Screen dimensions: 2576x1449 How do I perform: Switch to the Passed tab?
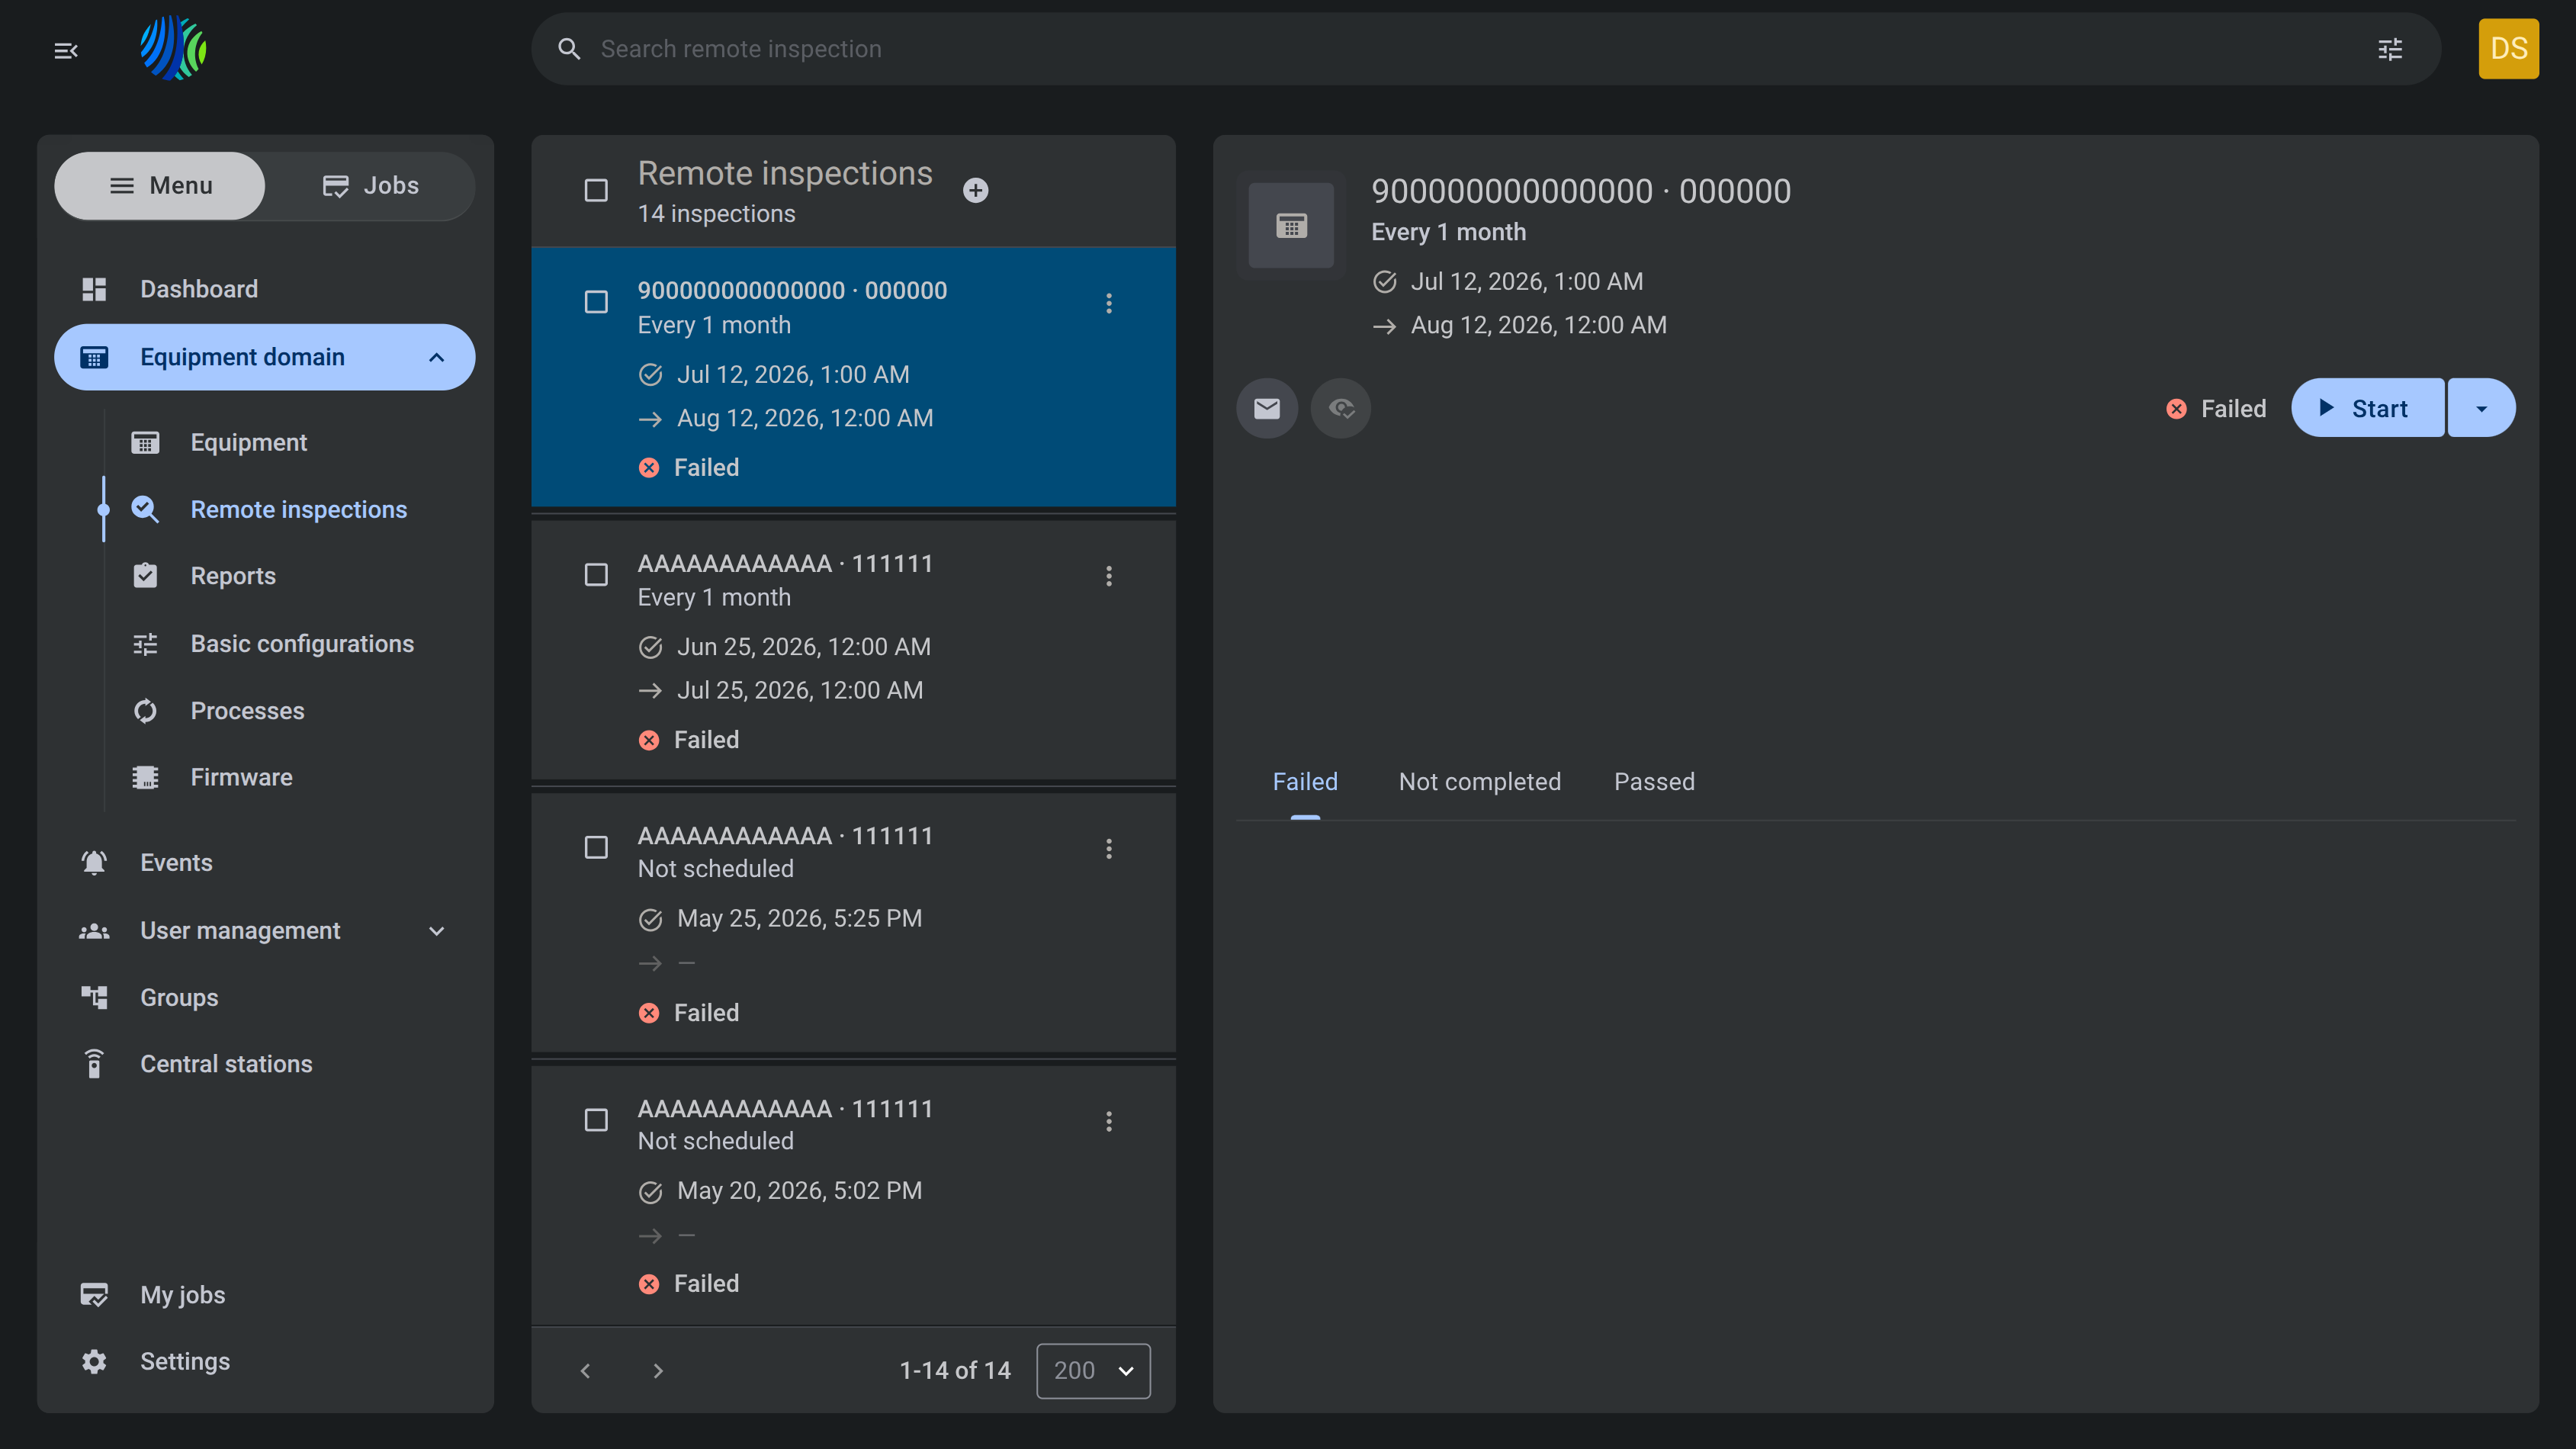point(1654,782)
